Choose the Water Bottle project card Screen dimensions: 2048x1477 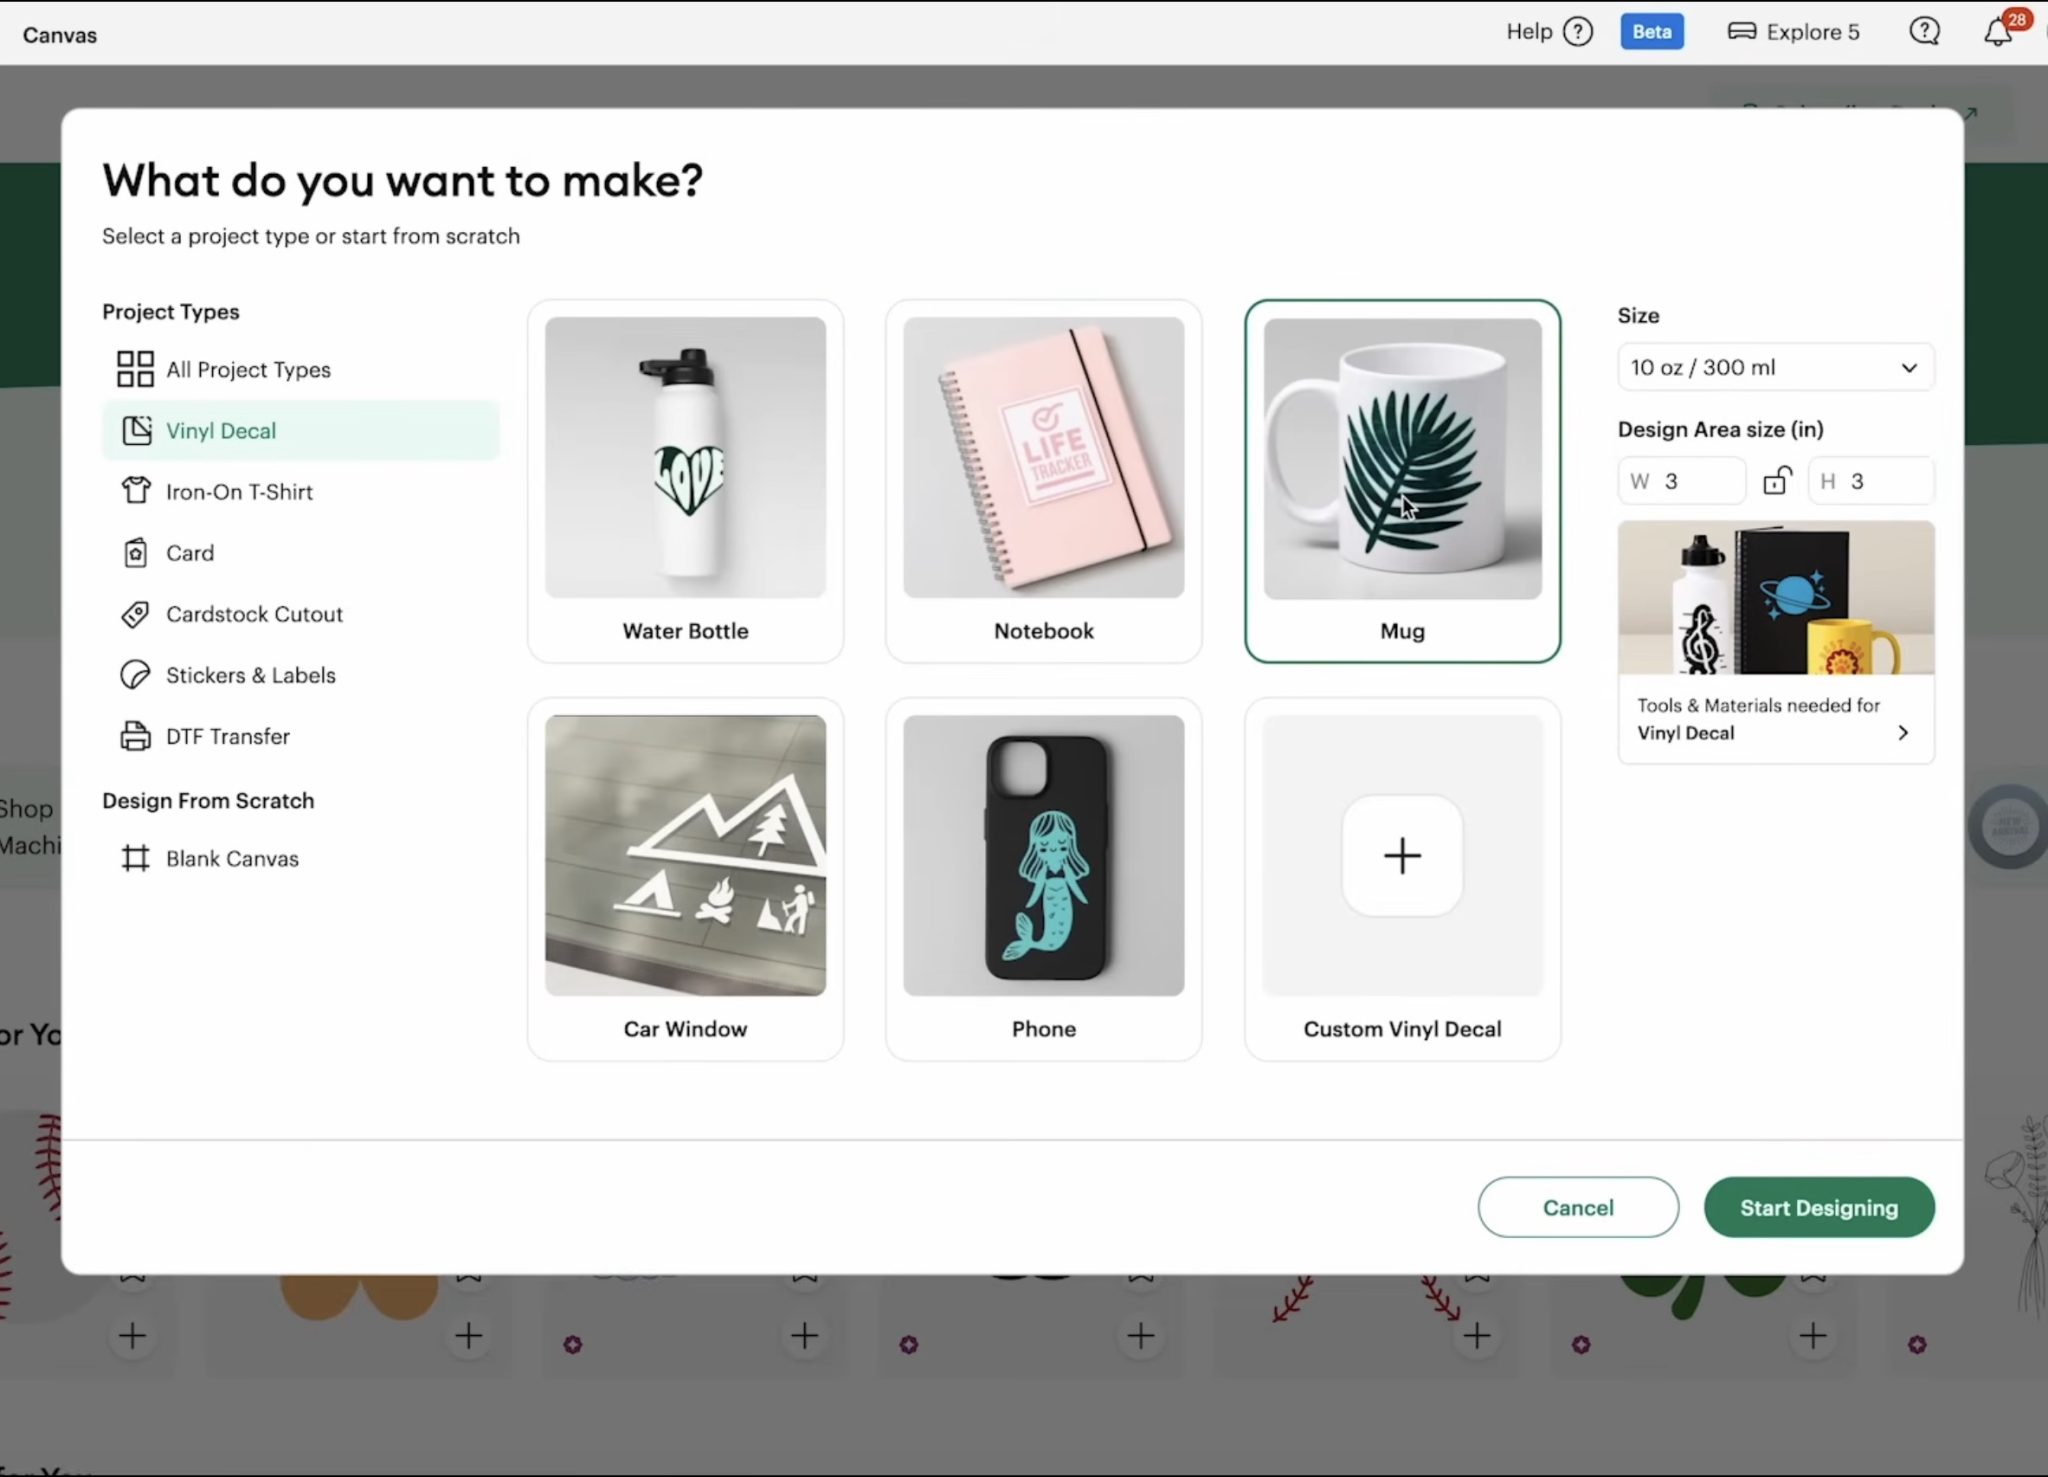coord(685,481)
